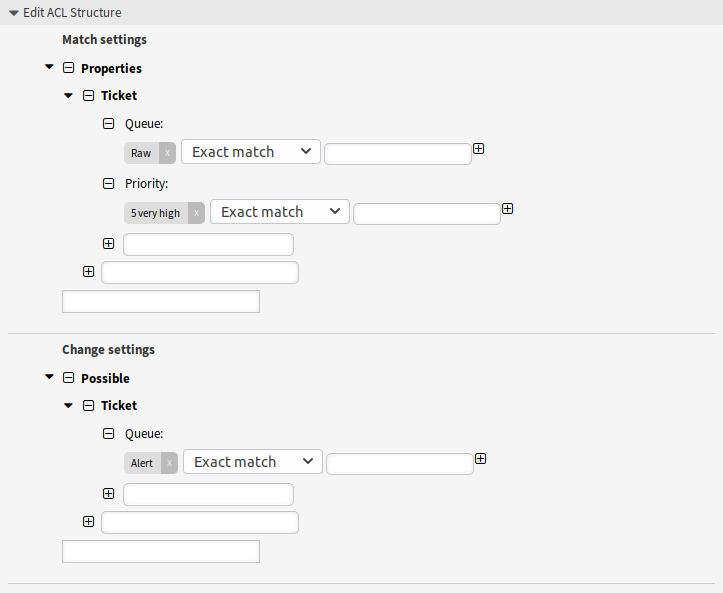Select the Raw queue tag label
Screen dimensions: 723x593
pyautogui.click(x=141, y=153)
